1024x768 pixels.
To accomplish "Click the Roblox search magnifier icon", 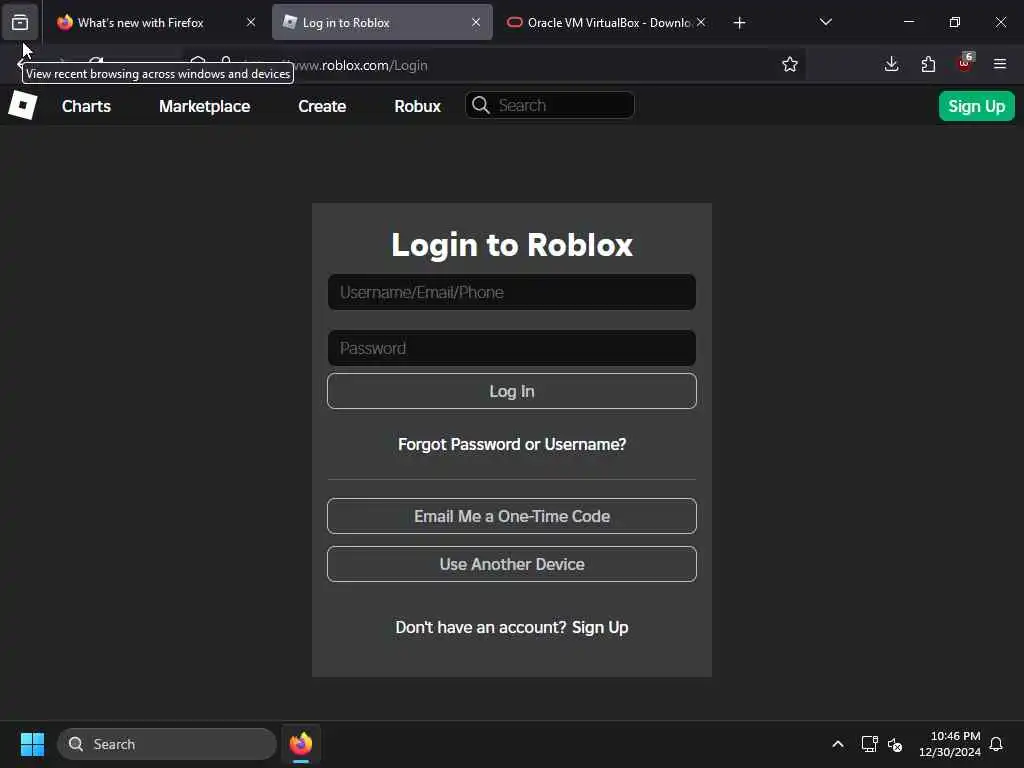I will (481, 105).
